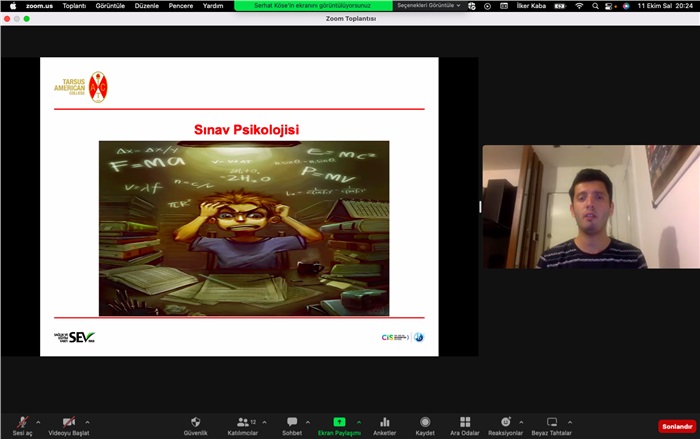Open the Sohbet chat panel
Screen dimensions: 700x439
tap(292, 426)
